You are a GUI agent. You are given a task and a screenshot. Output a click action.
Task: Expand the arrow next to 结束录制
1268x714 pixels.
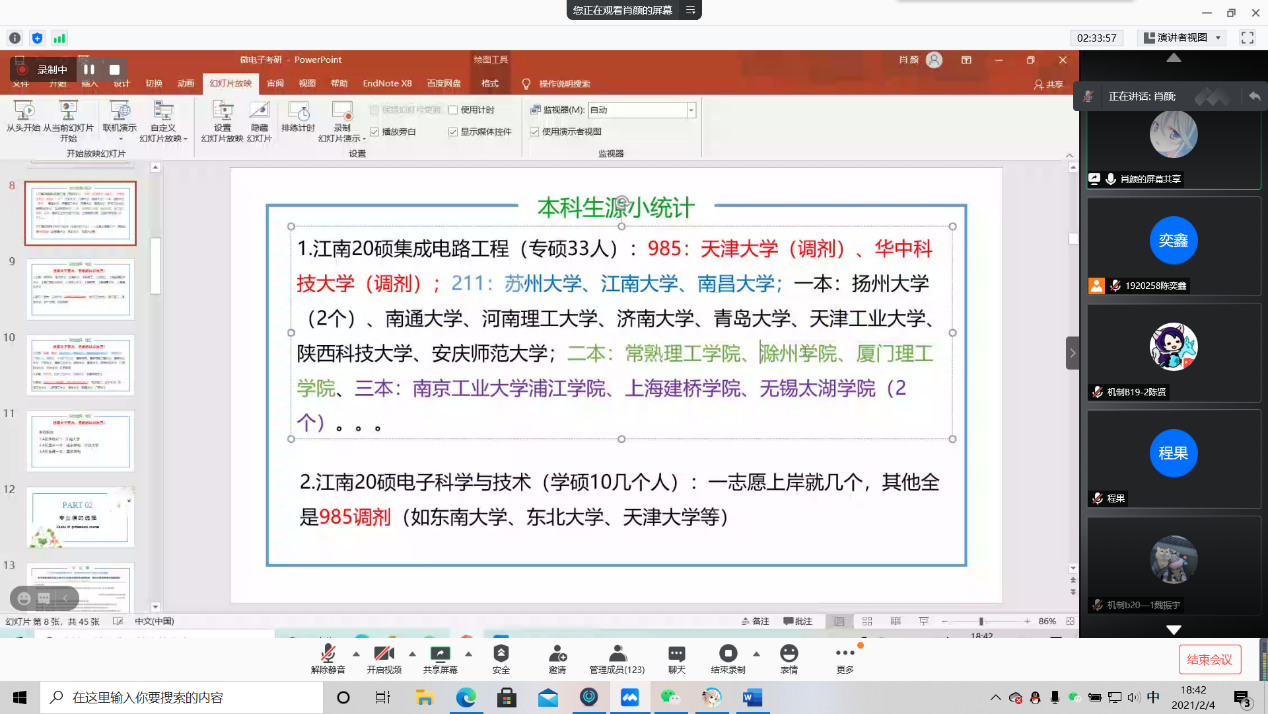point(756,654)
